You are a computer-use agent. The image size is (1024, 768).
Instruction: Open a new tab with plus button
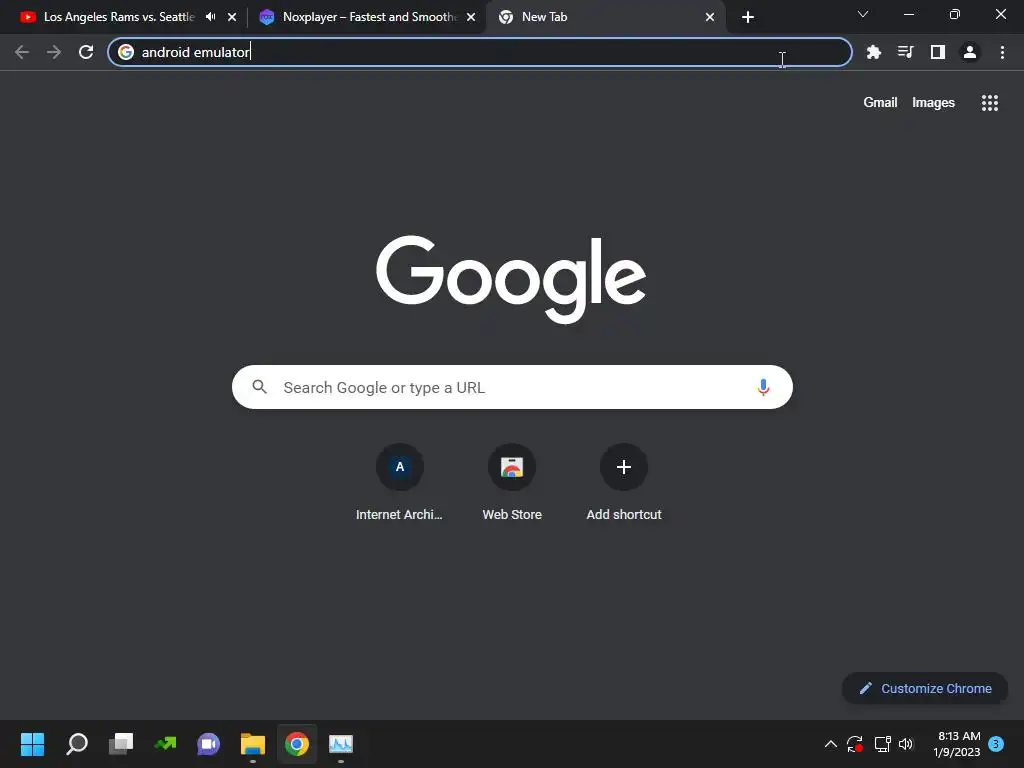point(748,17)
